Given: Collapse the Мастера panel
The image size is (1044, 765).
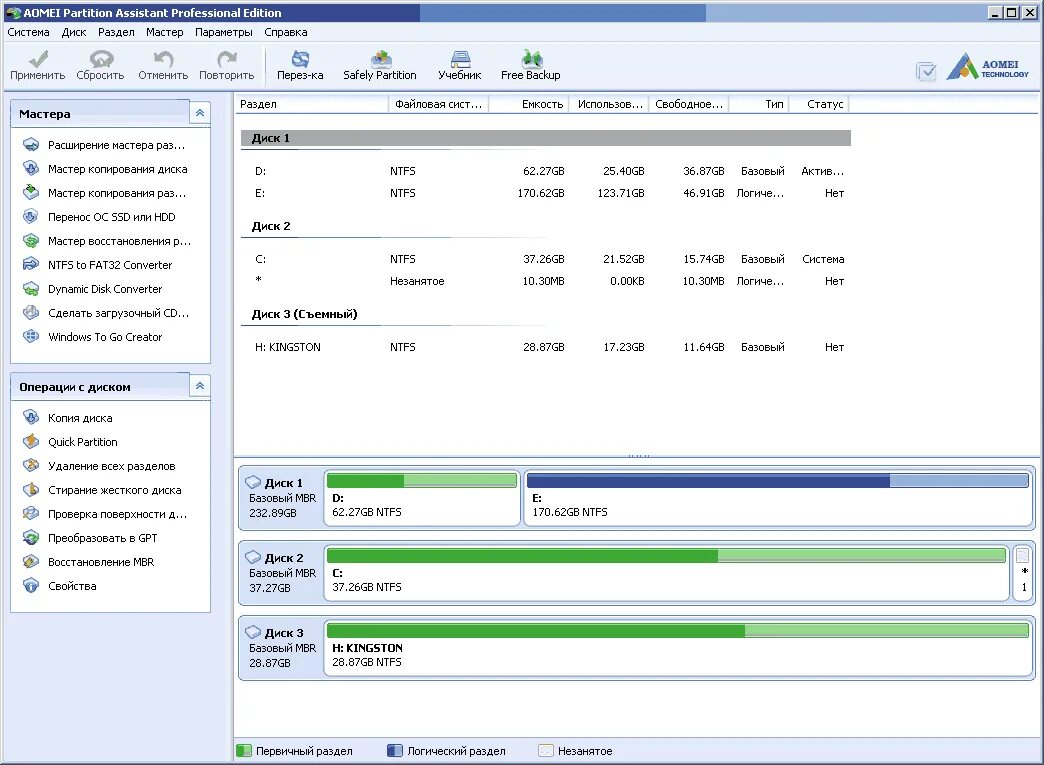Looking at the screenshot, I should click(200, 113).
